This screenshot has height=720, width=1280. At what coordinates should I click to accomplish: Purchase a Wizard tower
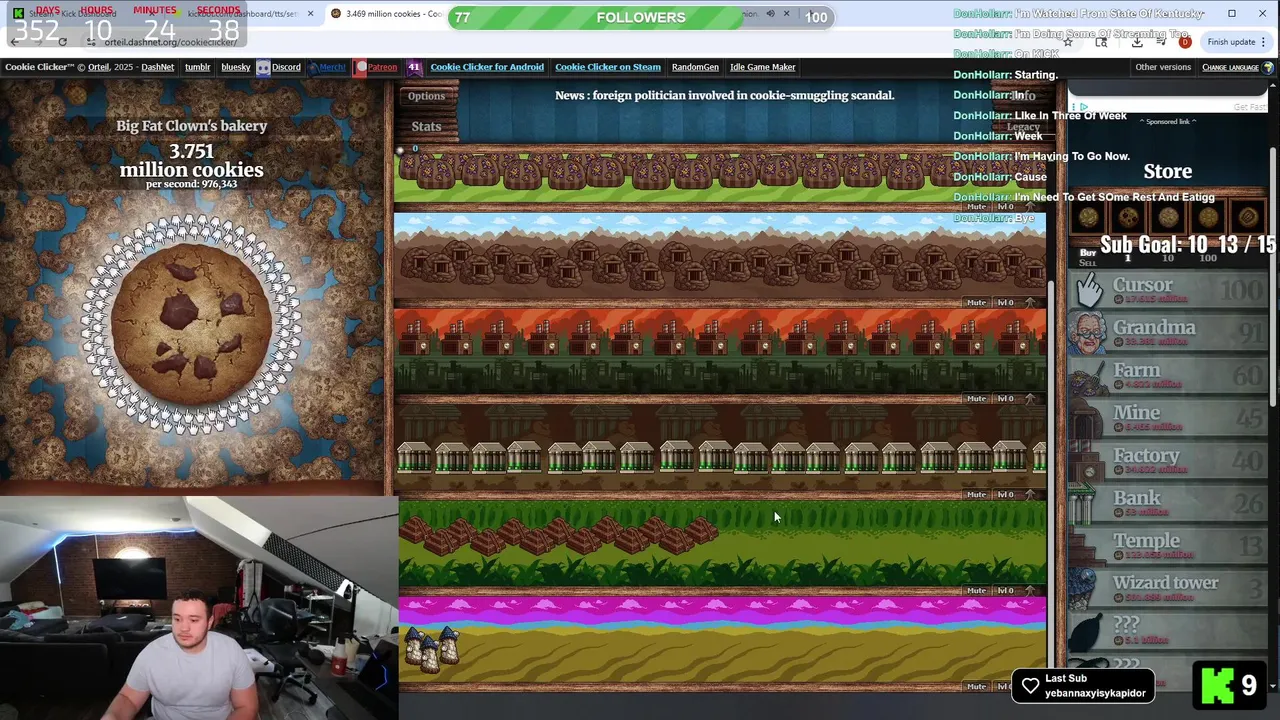pyautogui.click(x=1168, y=588)
